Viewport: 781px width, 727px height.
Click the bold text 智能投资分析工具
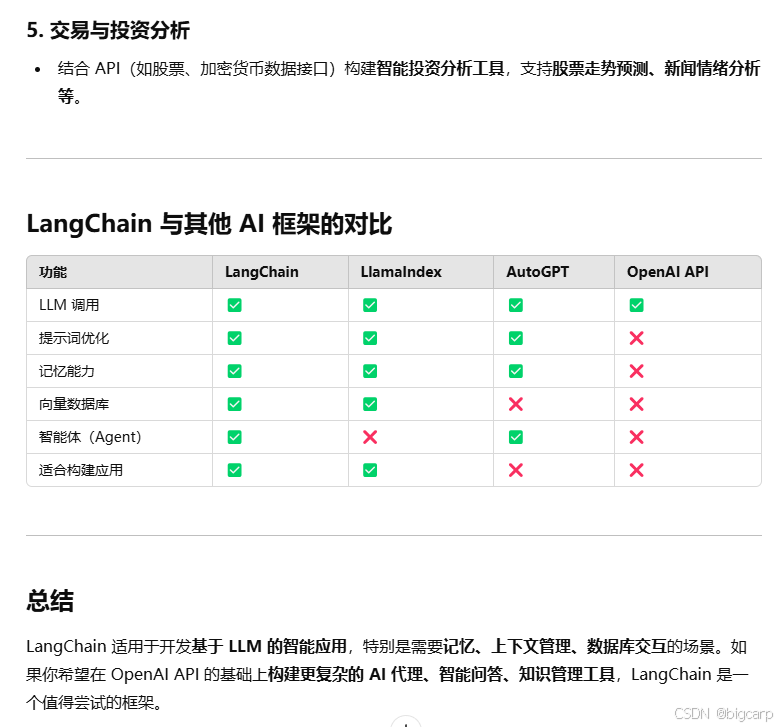440,68
